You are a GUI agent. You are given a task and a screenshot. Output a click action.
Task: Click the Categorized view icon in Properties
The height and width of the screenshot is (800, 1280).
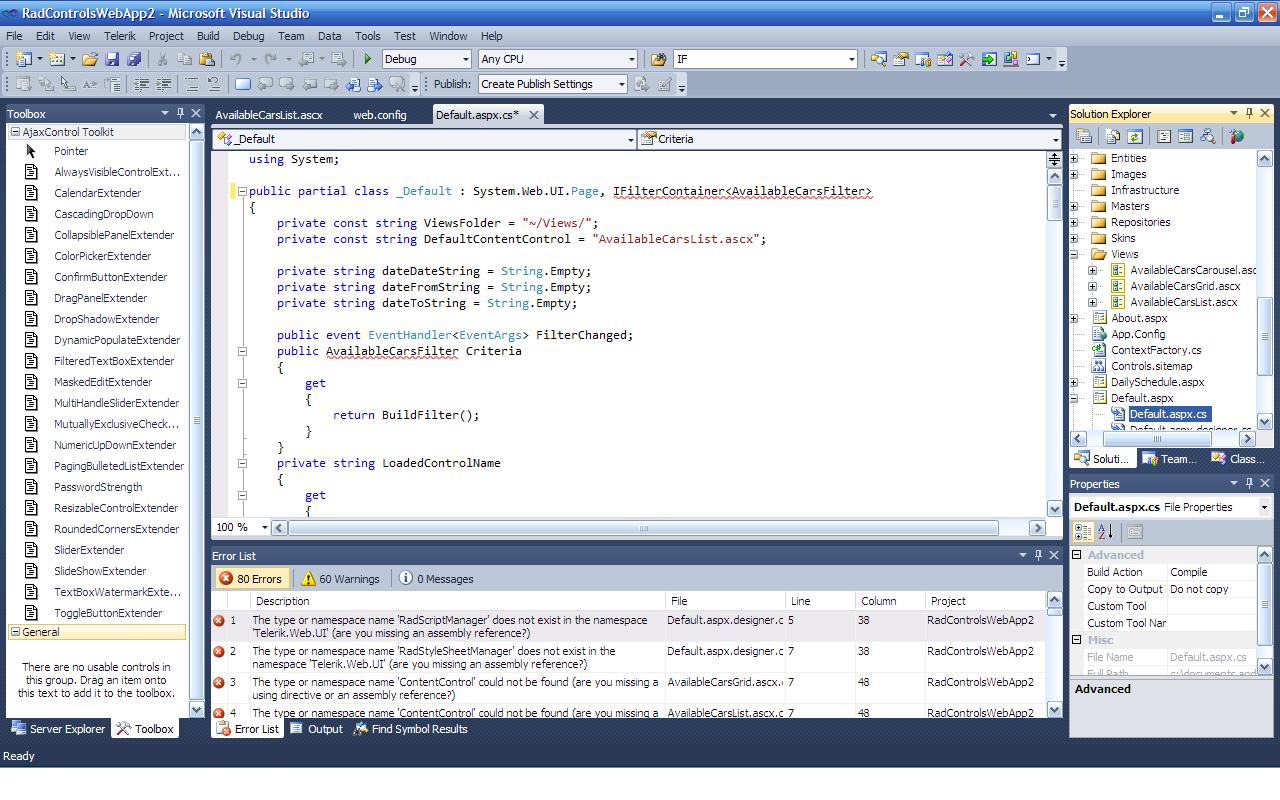coord(1083,532)
